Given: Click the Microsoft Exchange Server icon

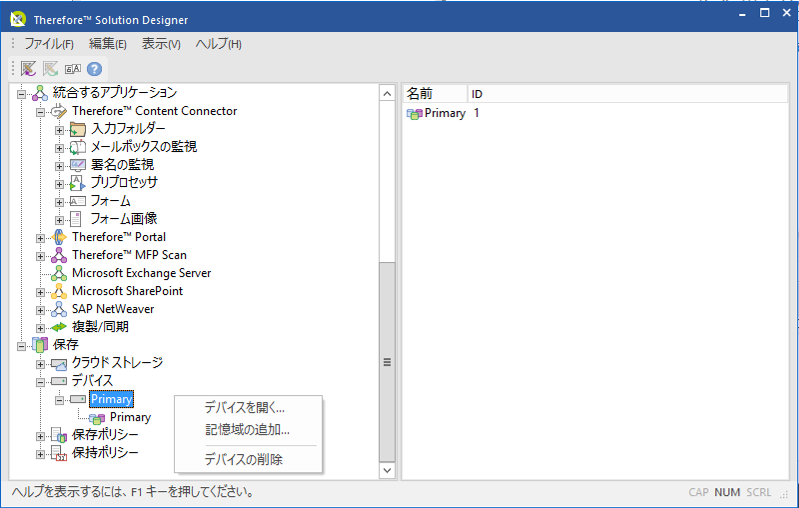Looking at the screenshot, I should point(59,273).
